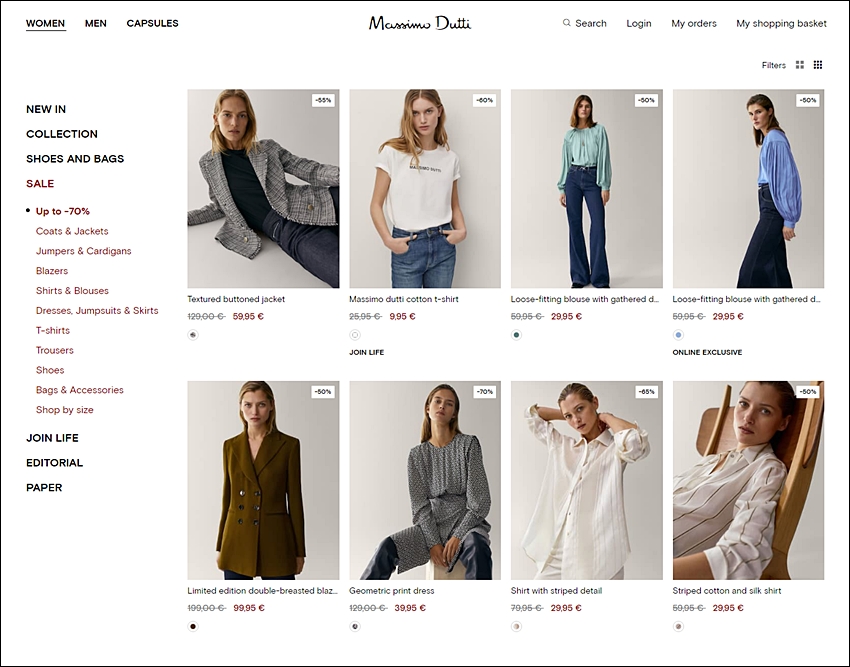Open the Filters panel

[774, 65]
